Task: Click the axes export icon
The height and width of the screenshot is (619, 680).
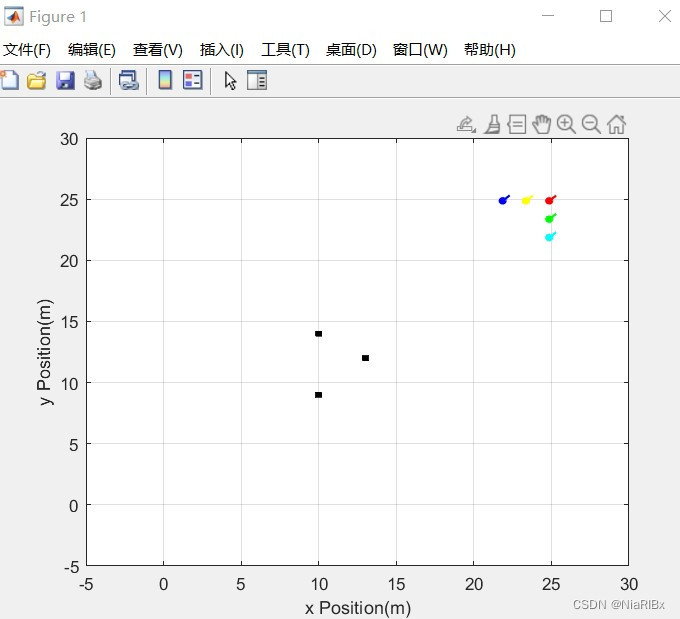Action: (x=466, y=124)
